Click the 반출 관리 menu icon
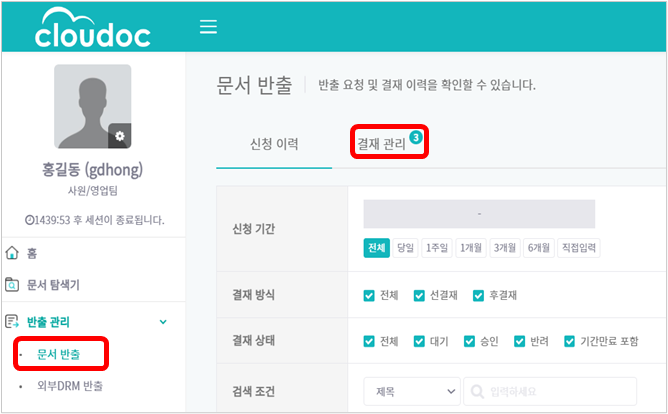 tap(13, 321)
